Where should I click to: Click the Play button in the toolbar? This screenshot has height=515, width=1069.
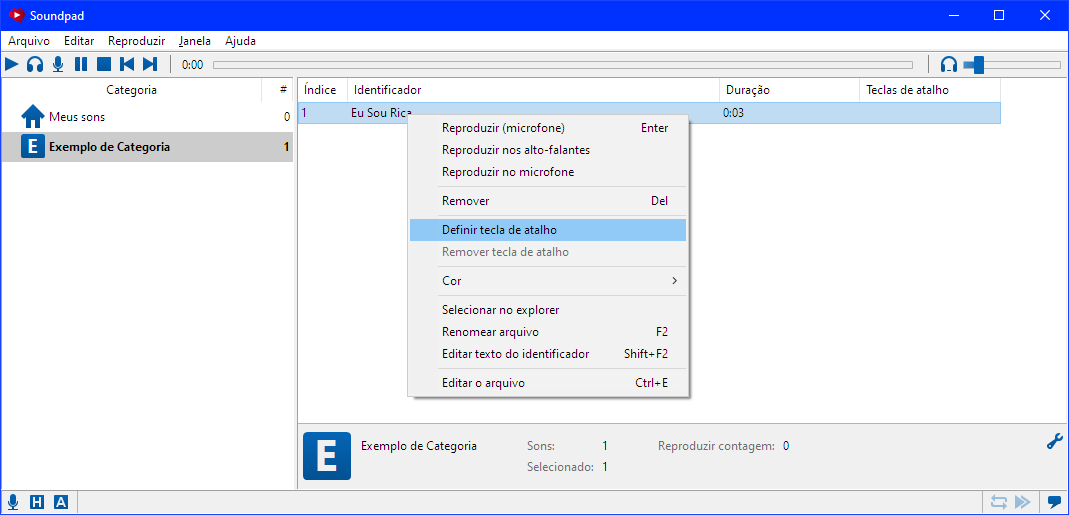tap(12, 64)
